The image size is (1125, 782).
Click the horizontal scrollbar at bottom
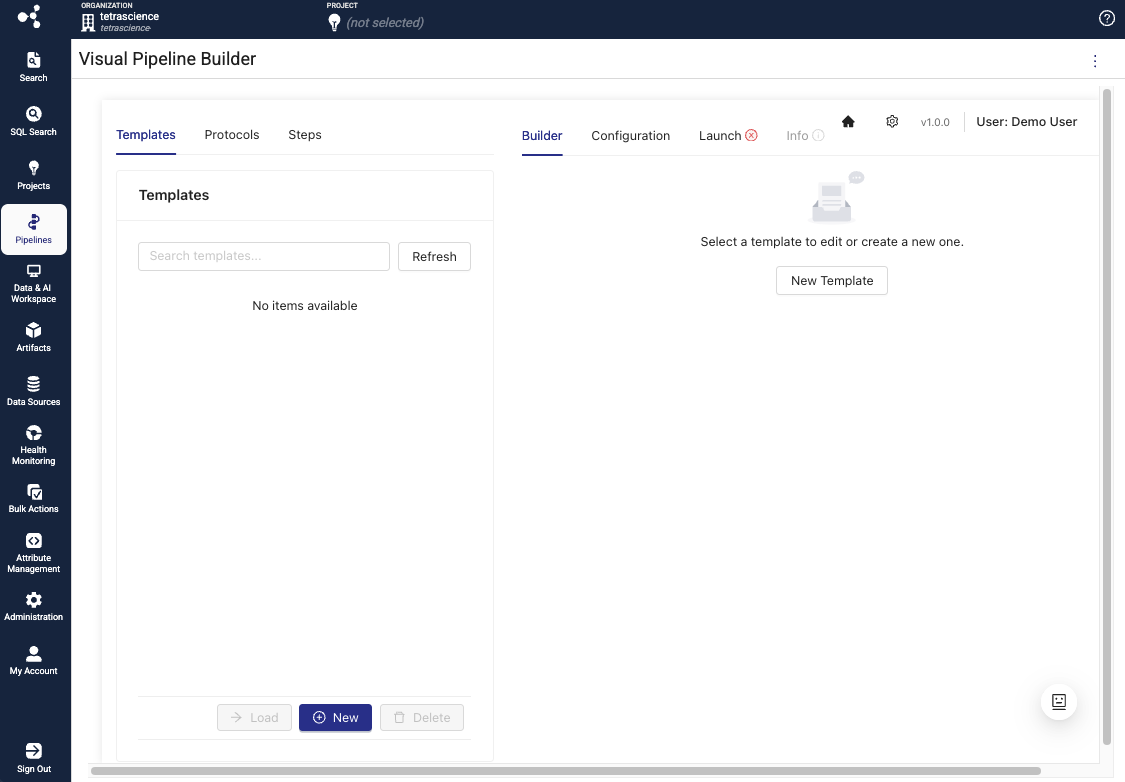coord(565,771)
